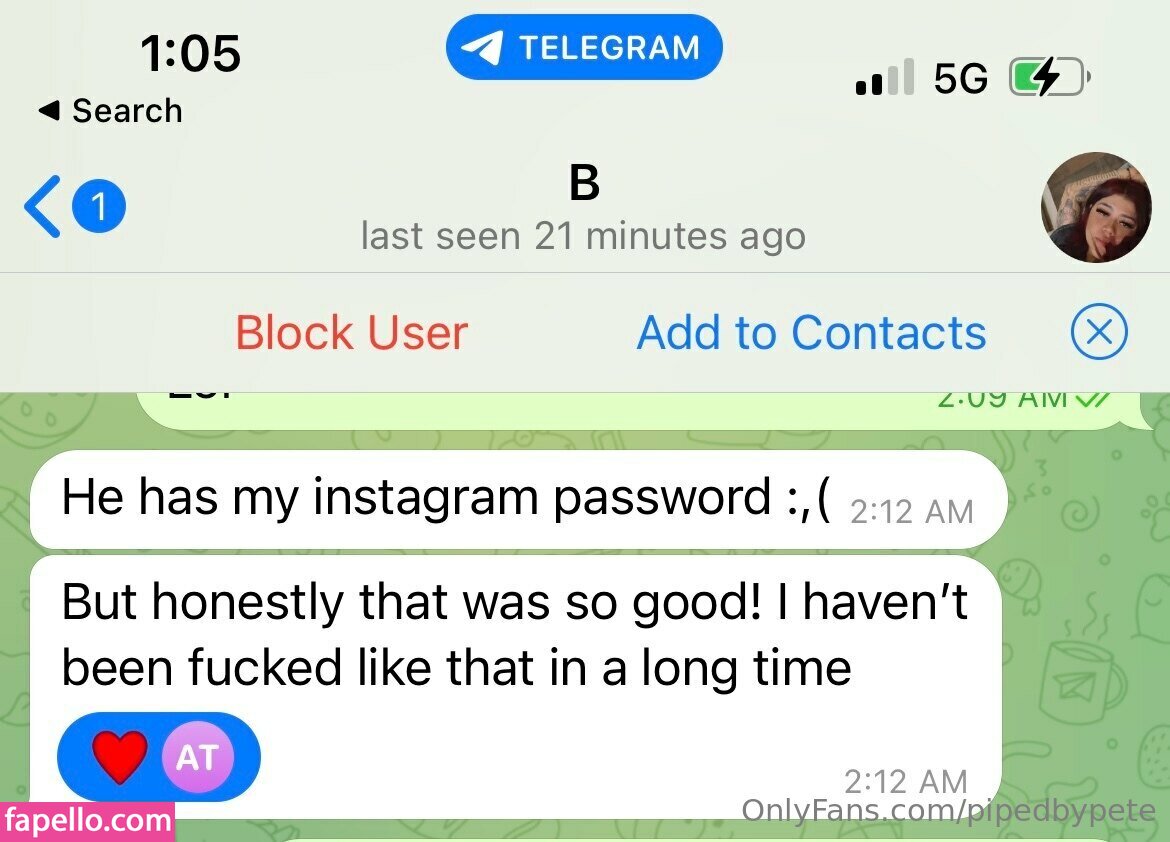
Task: Select the instagram password message bubble
Action: tap(519, 499)
